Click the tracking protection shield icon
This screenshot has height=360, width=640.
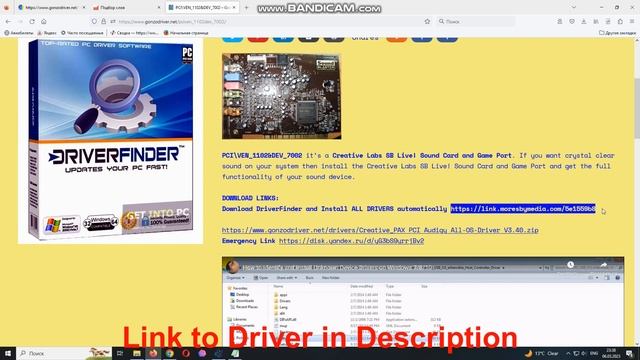click(94, 21)
